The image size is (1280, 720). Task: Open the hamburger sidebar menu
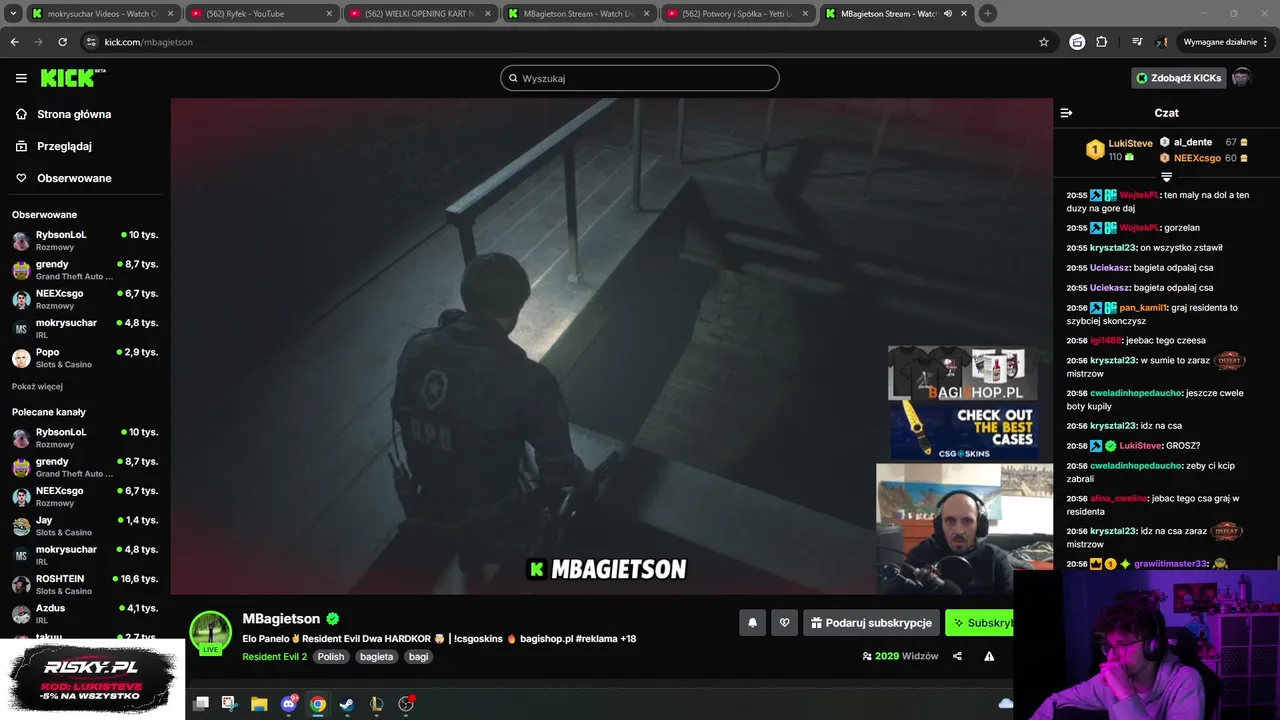[21, 78]
